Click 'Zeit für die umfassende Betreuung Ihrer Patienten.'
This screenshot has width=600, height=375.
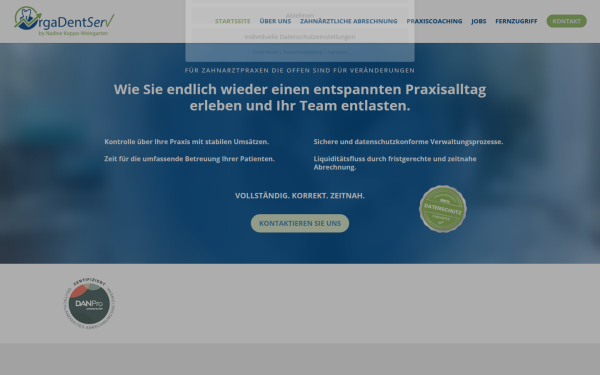pyautogui.click(x=189, y=159)
